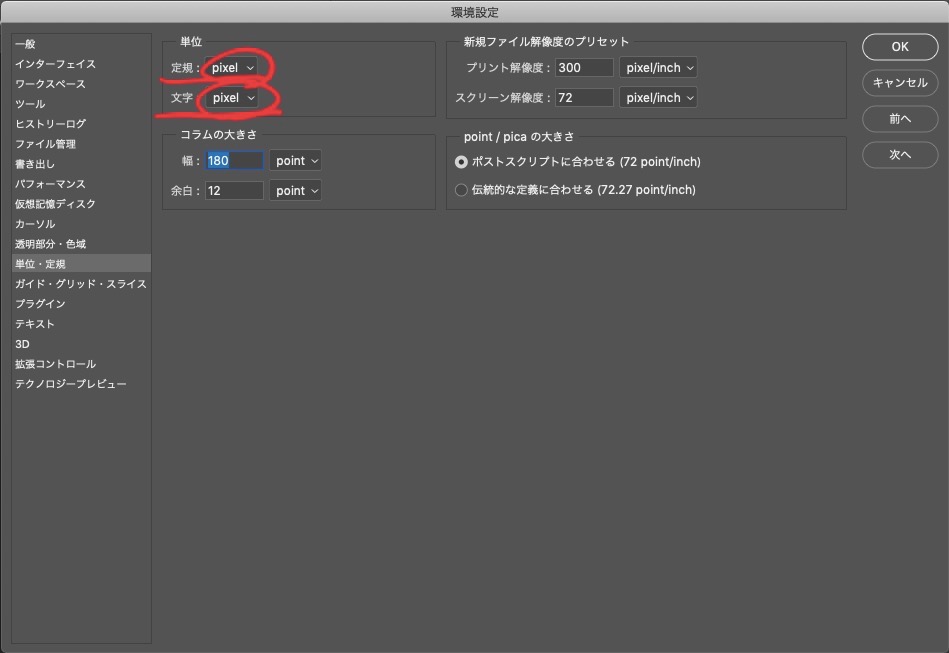Switch to the 一般 preferences section

click(x=25, y=43)
